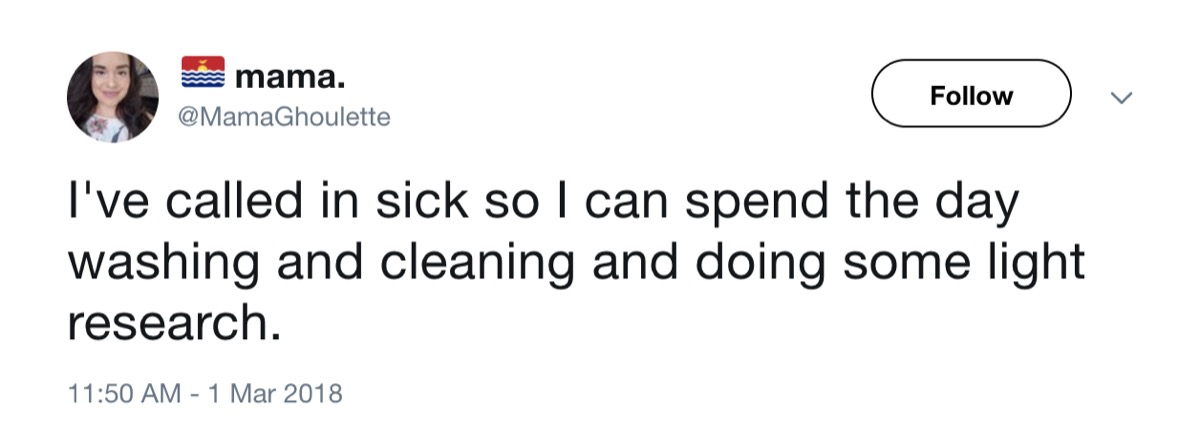Click the "1 Mar 2018" date text
The image size is (1200, 433).
[x=257, y=392]
